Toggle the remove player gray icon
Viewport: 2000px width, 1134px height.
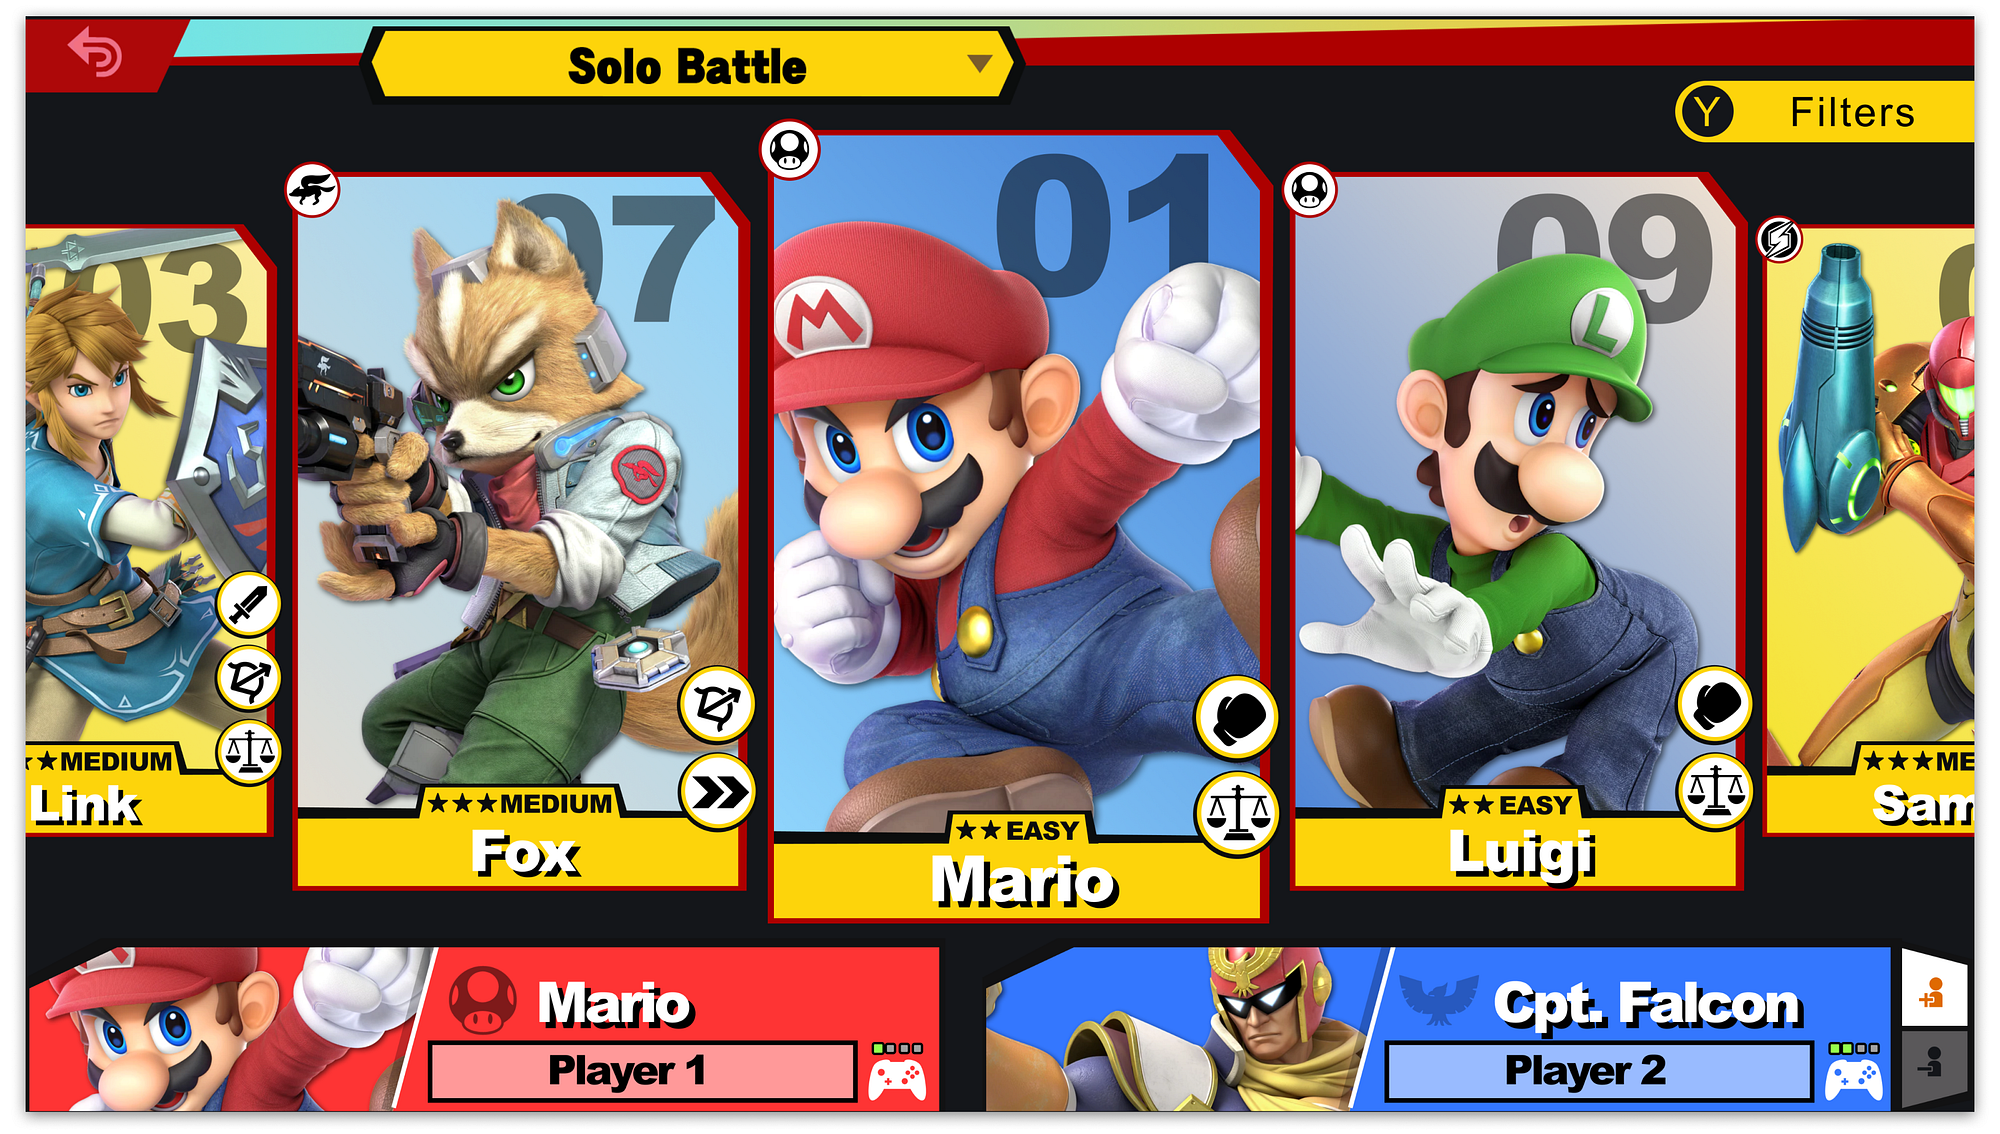1933,1063
